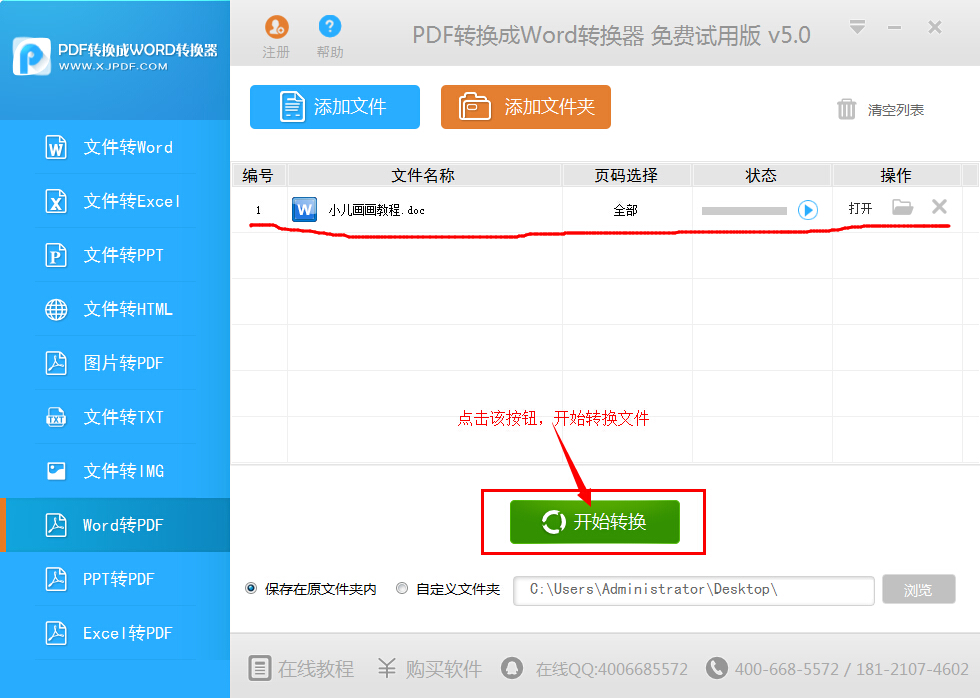Select 文件转Word in sidebar
Viewport: 980px width, 698px height.
pos(115,147)
